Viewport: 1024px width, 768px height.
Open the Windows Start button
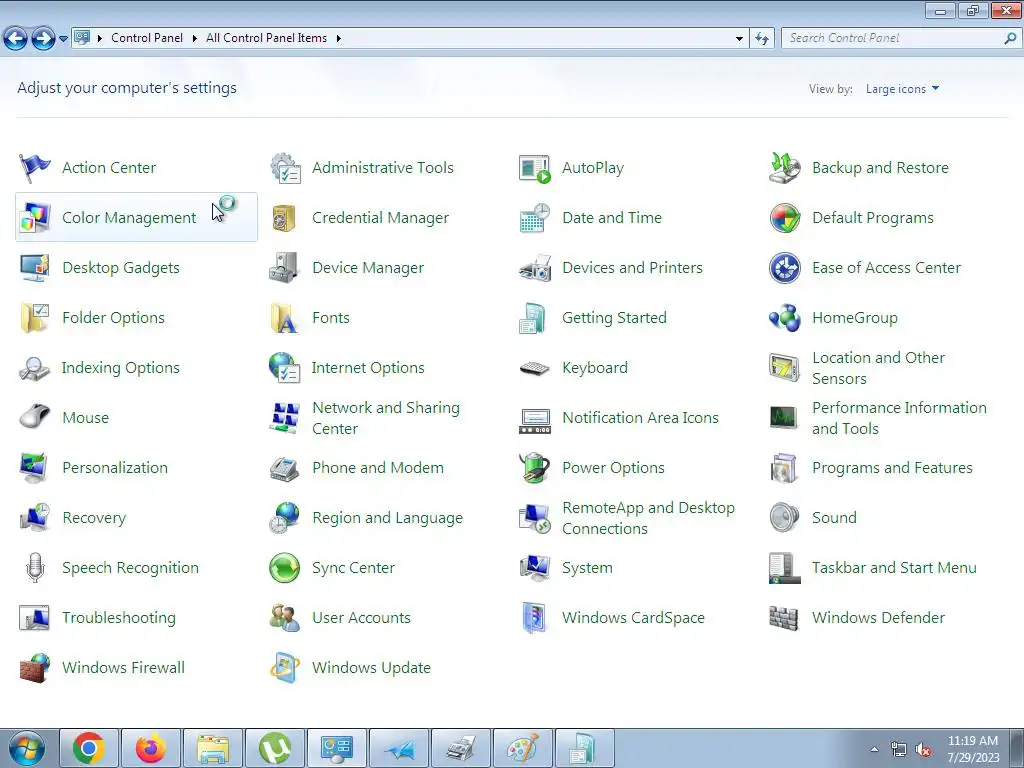27,748
